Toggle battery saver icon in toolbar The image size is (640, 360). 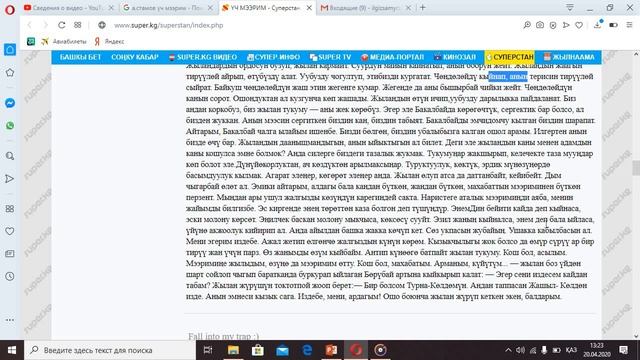613,25
